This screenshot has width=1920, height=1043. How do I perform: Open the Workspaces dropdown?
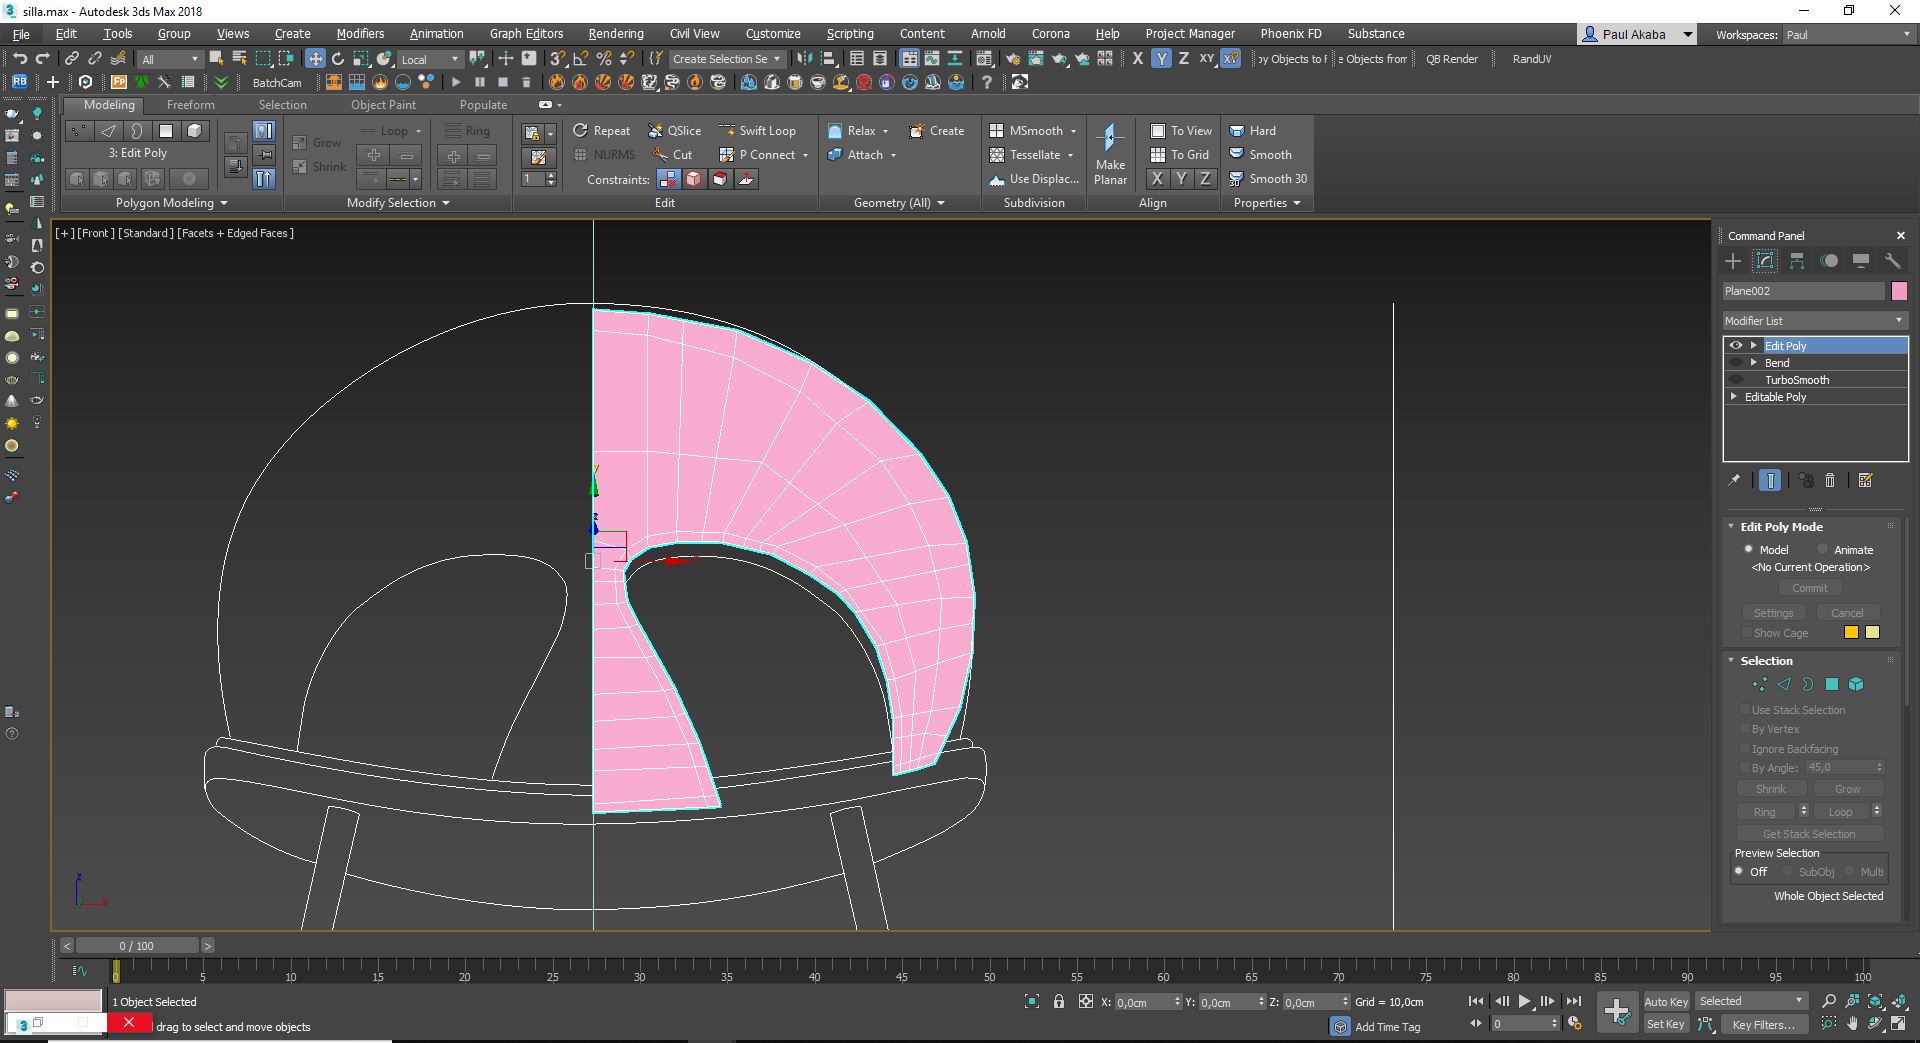pos(1848,35)
